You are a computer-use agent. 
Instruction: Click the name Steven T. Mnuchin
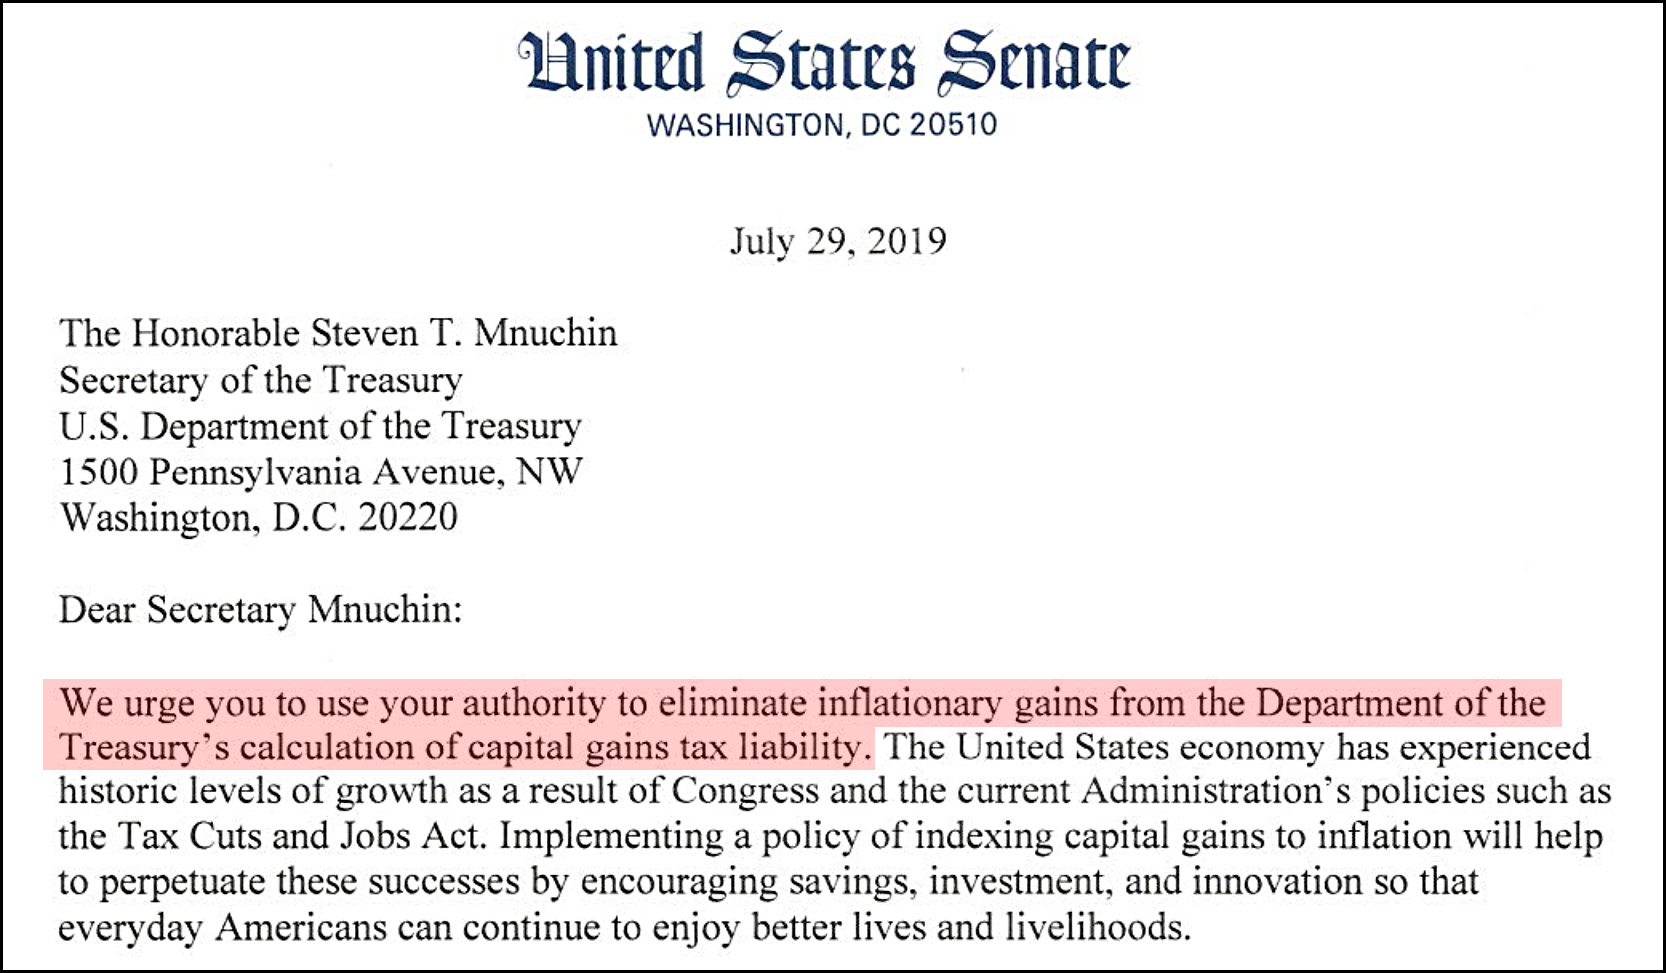(x=463, y=333)
